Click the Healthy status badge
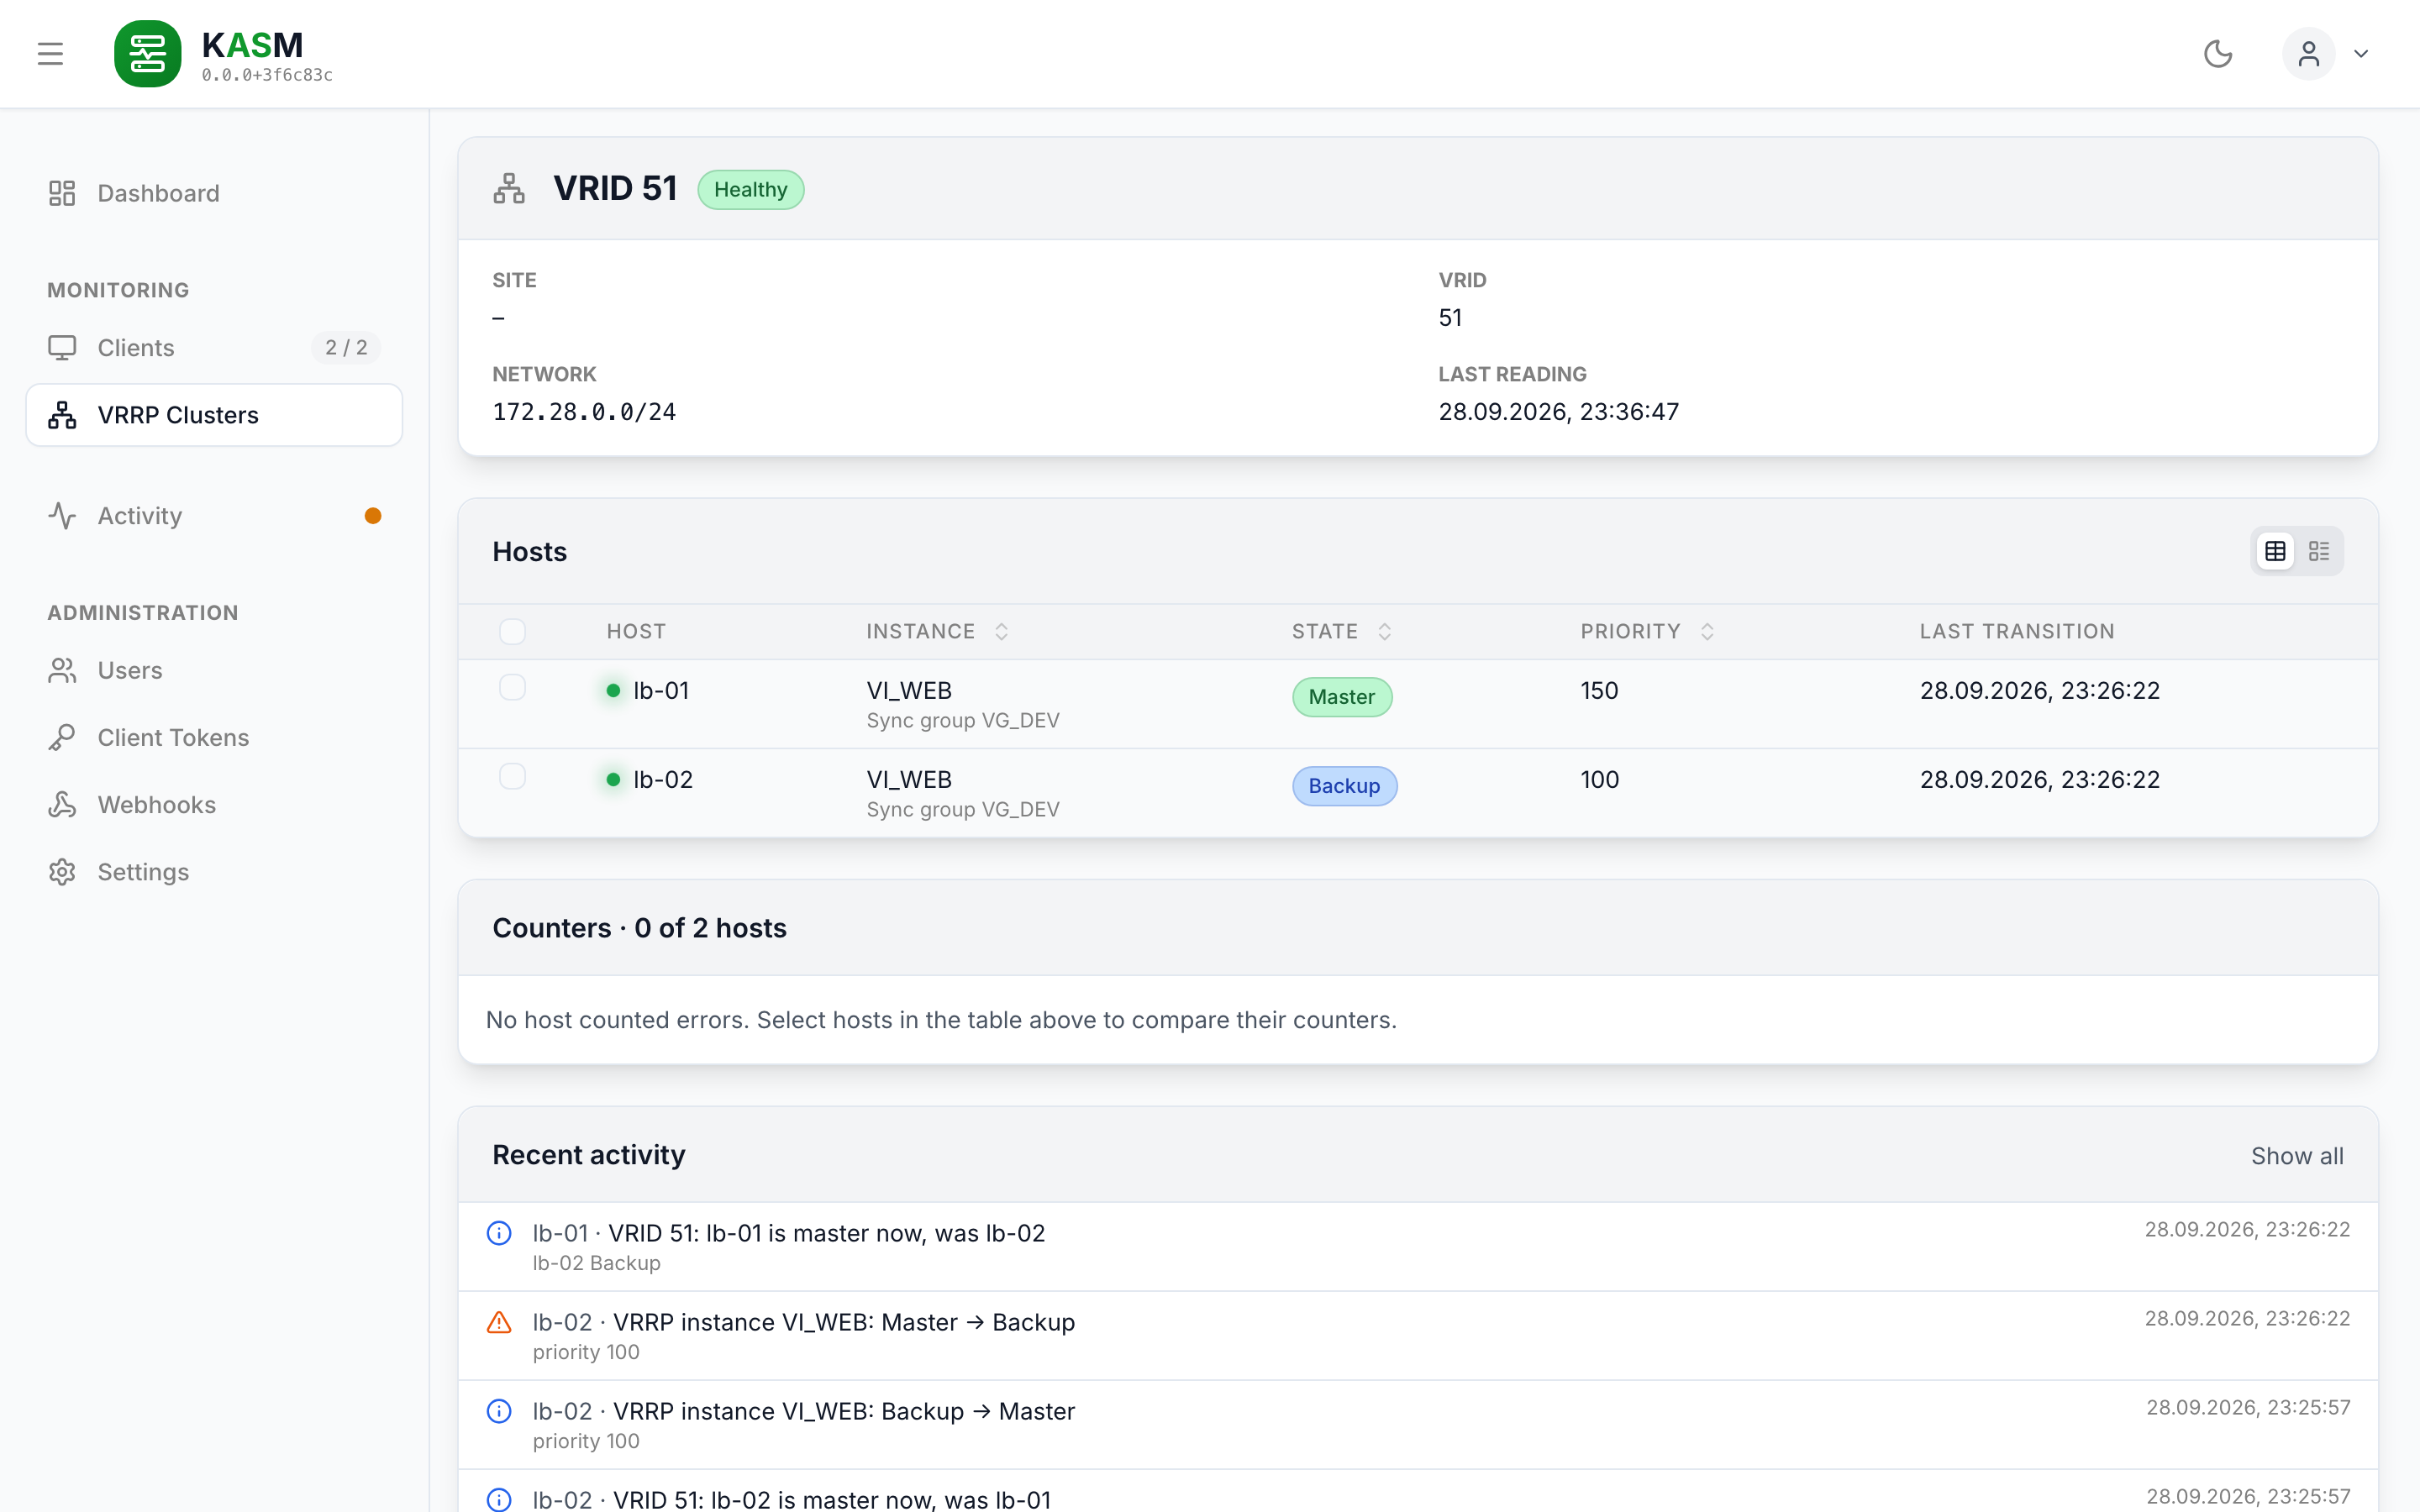This screenshot has width=2420, height=1512. pyautogui.click(x=751, y=190)
